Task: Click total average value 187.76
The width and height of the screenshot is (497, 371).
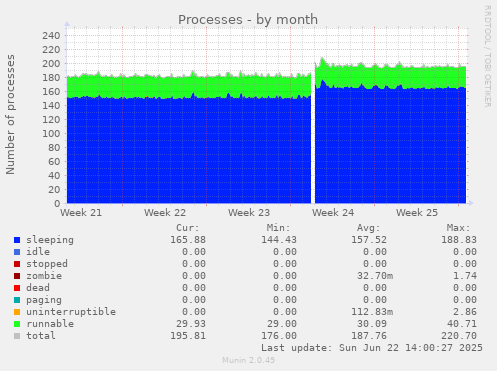Action: pyautogui.click(x=369, y=336)
